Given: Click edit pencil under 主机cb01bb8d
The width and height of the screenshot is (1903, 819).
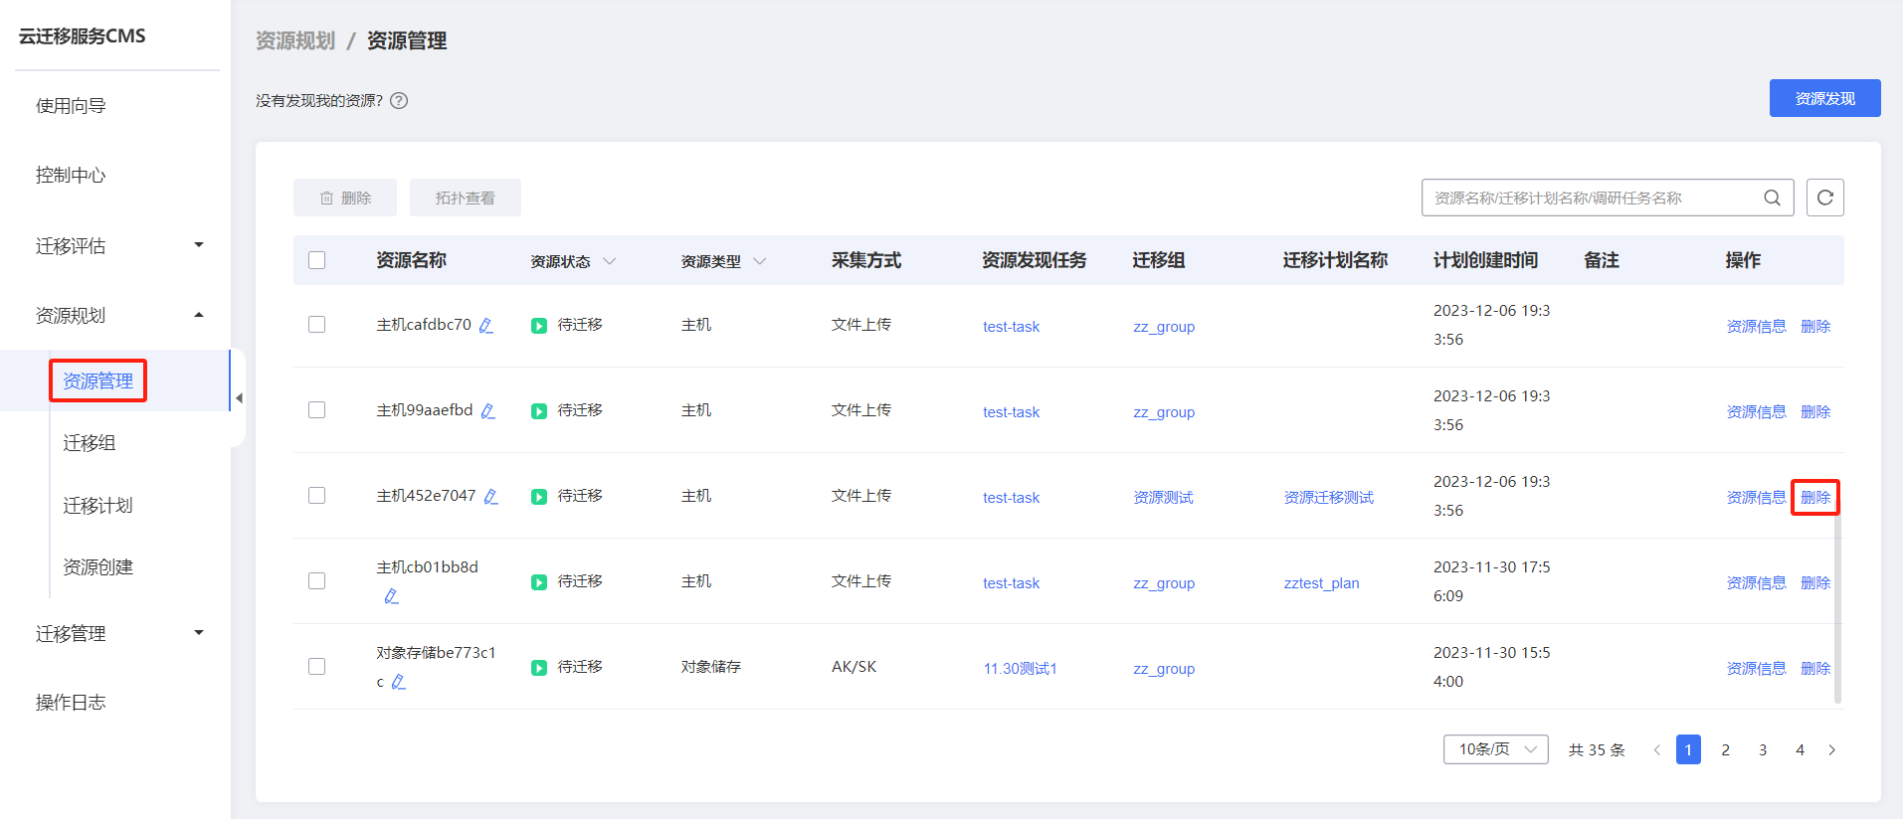Looking at the screenshot, I should click(391, 596).
